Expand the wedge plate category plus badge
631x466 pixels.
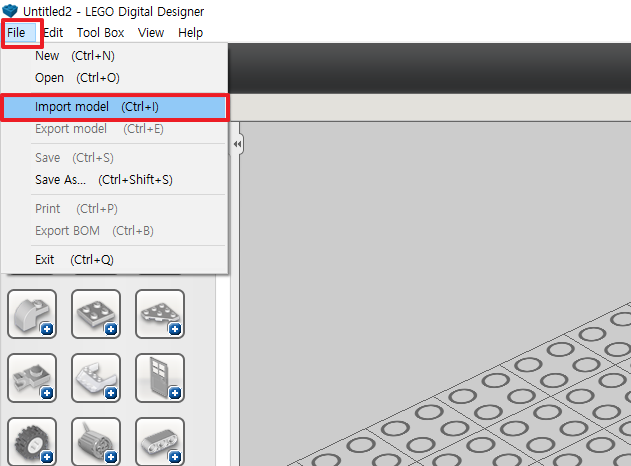pyautogui.click(x=175, y=329)
